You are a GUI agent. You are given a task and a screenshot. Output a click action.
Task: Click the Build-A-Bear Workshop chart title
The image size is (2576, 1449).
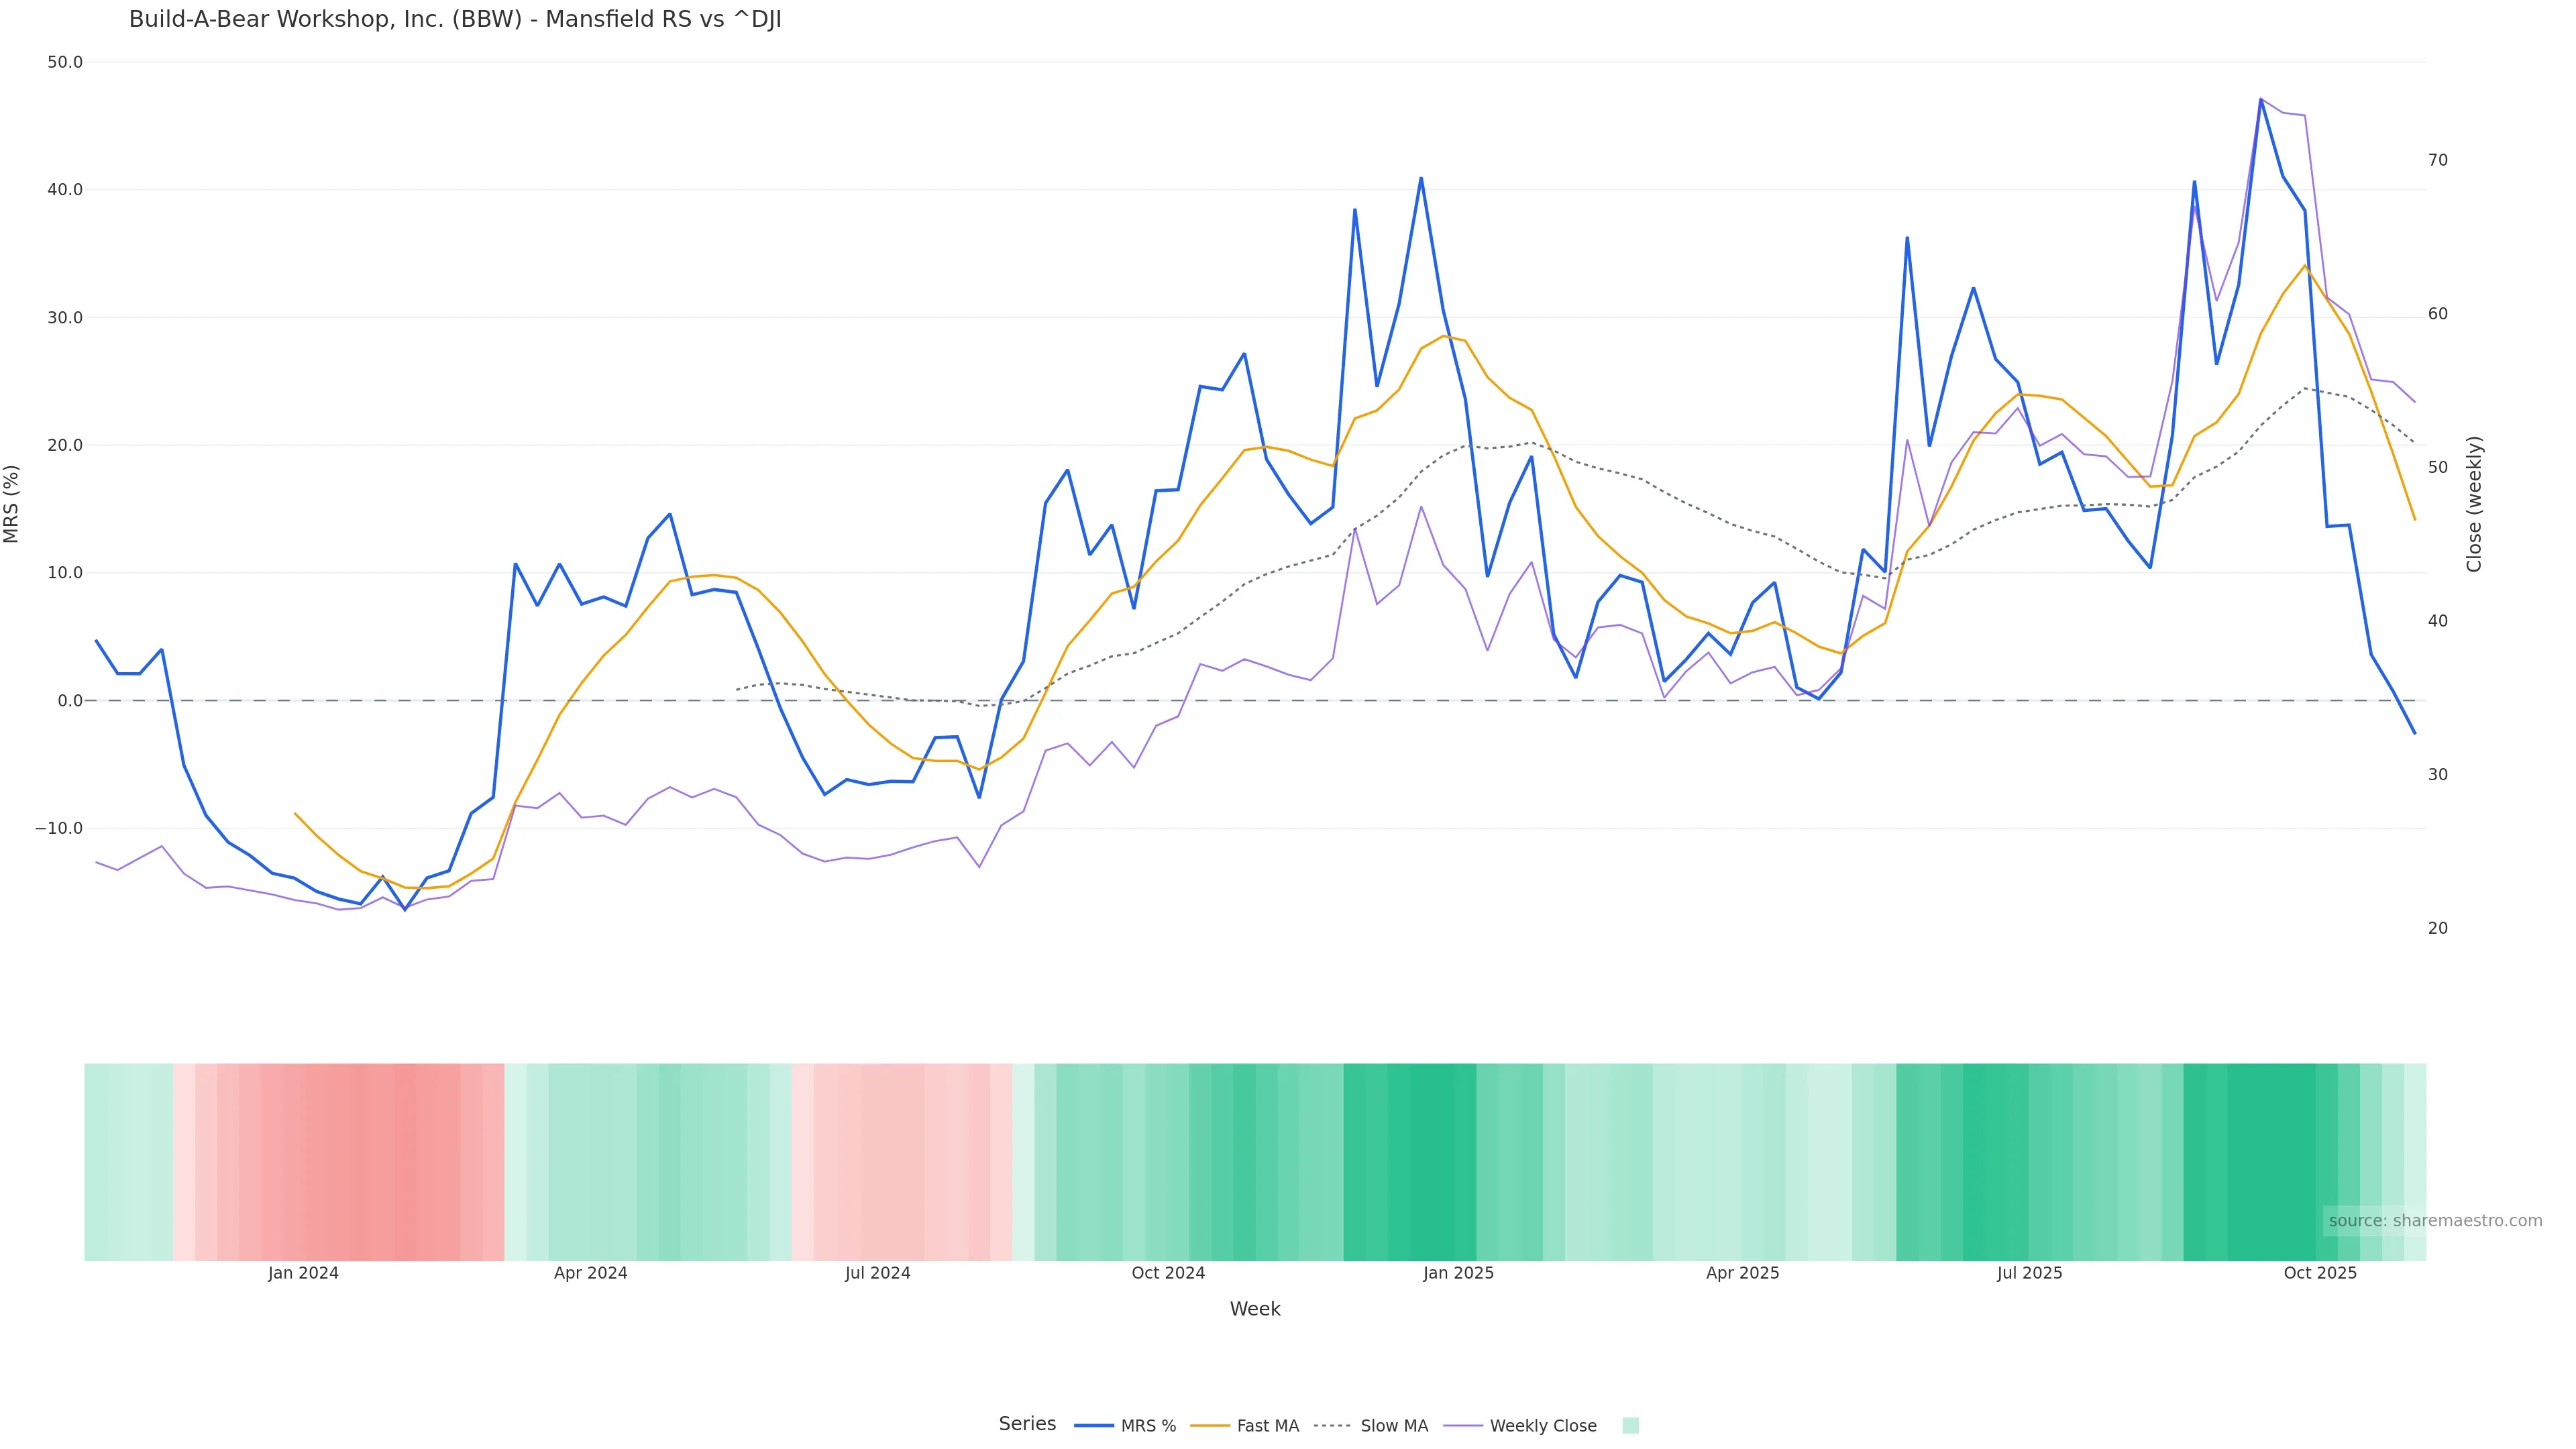(455, 20)
